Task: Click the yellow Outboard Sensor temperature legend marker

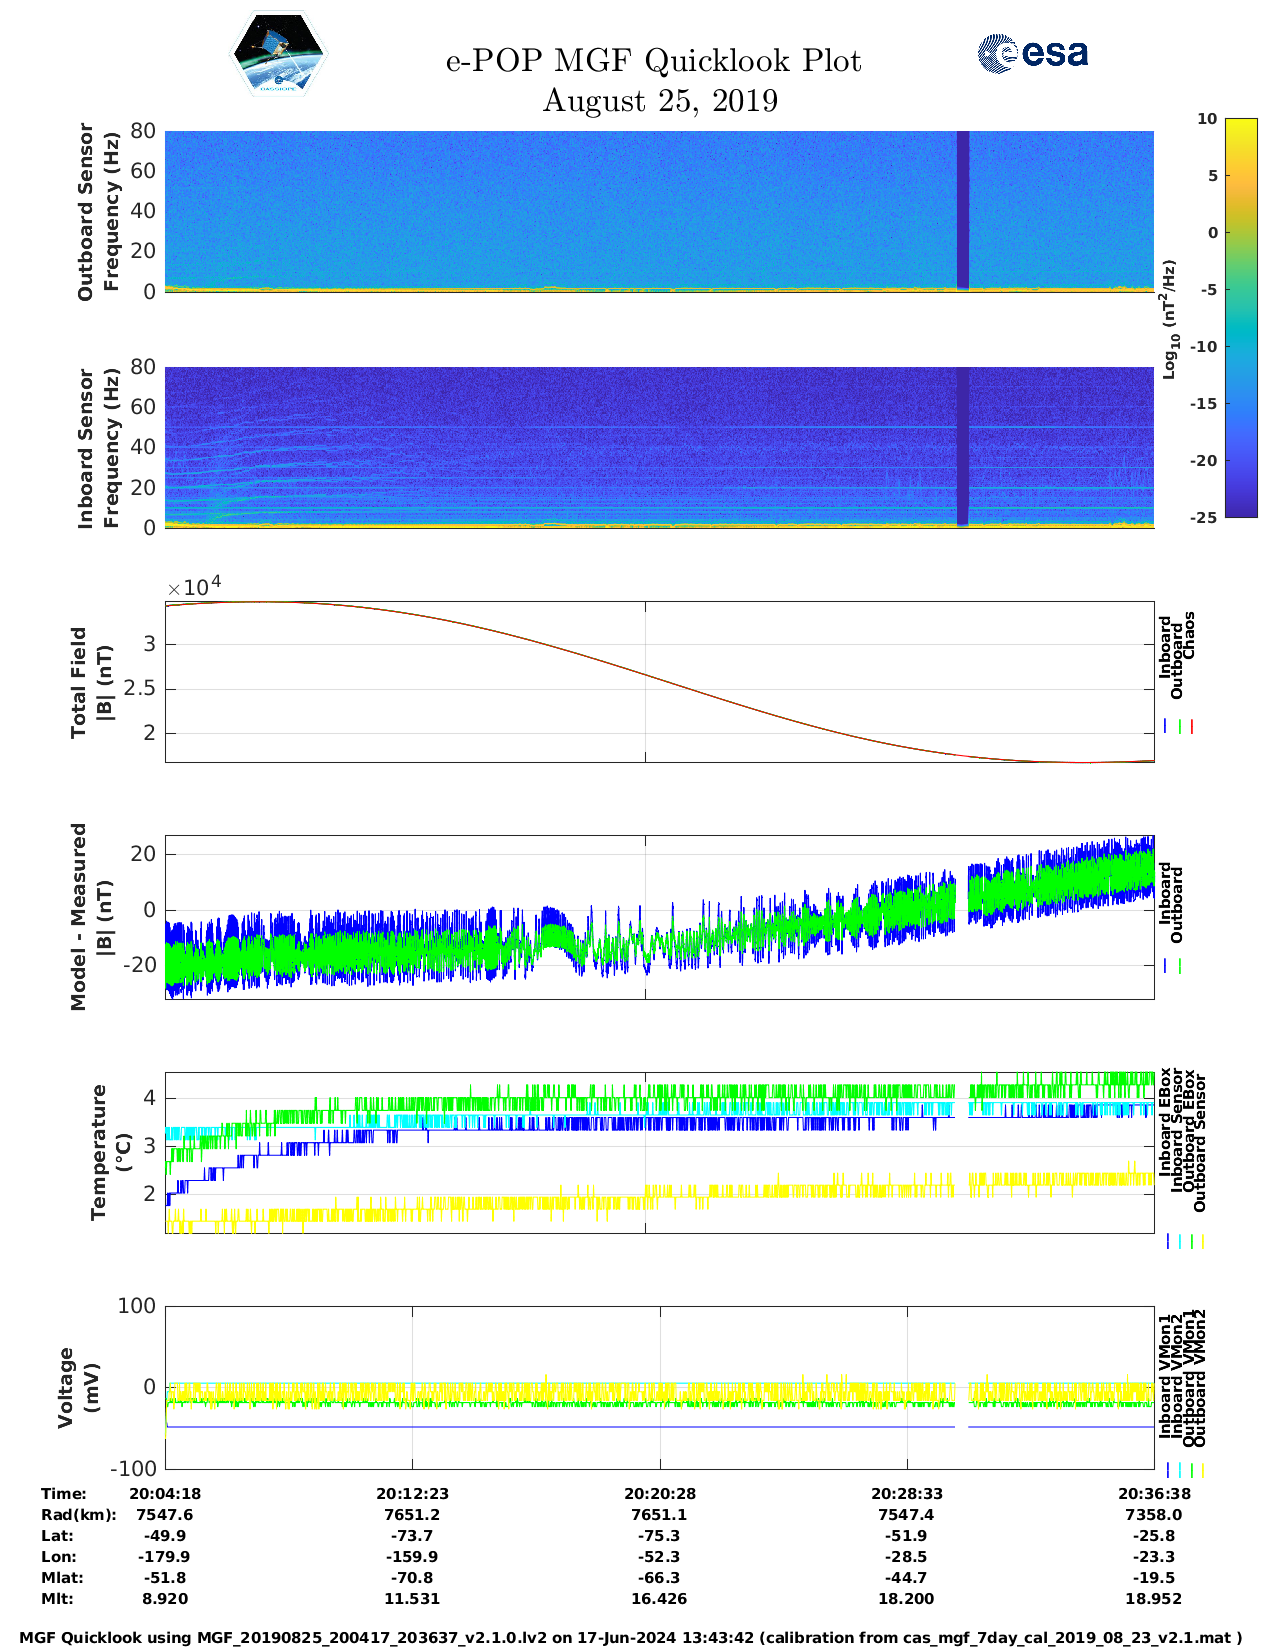Action: click(x=1202, y=1241)
